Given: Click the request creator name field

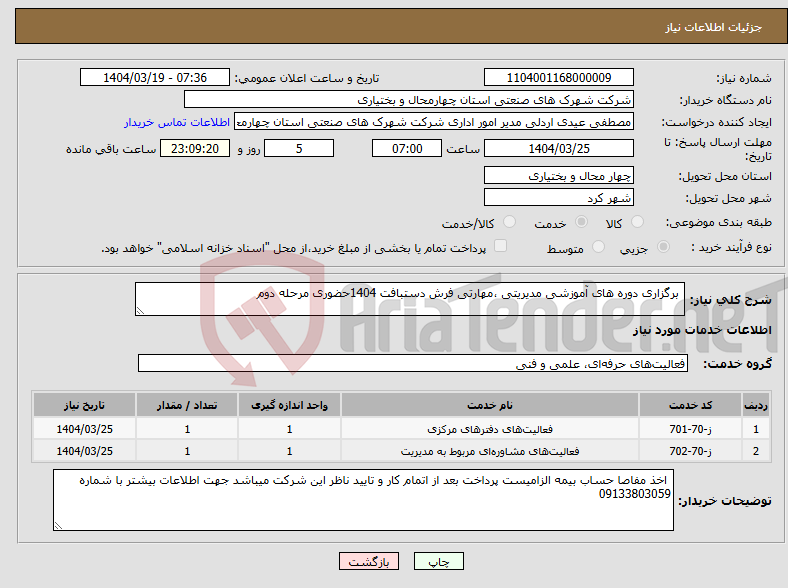Looking at the screenshot, I should point(434,122).
